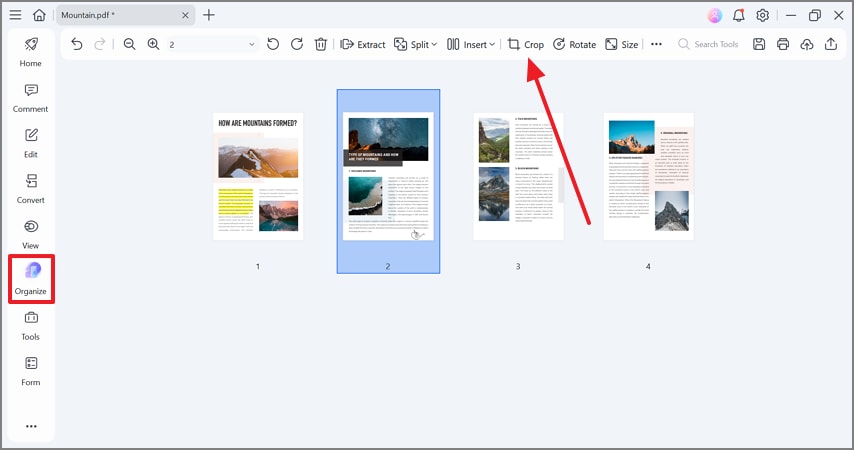Click the Search Tools field
Image resolution: width=854 pixels, height=450 pixels.
click(x=708, y=45)
